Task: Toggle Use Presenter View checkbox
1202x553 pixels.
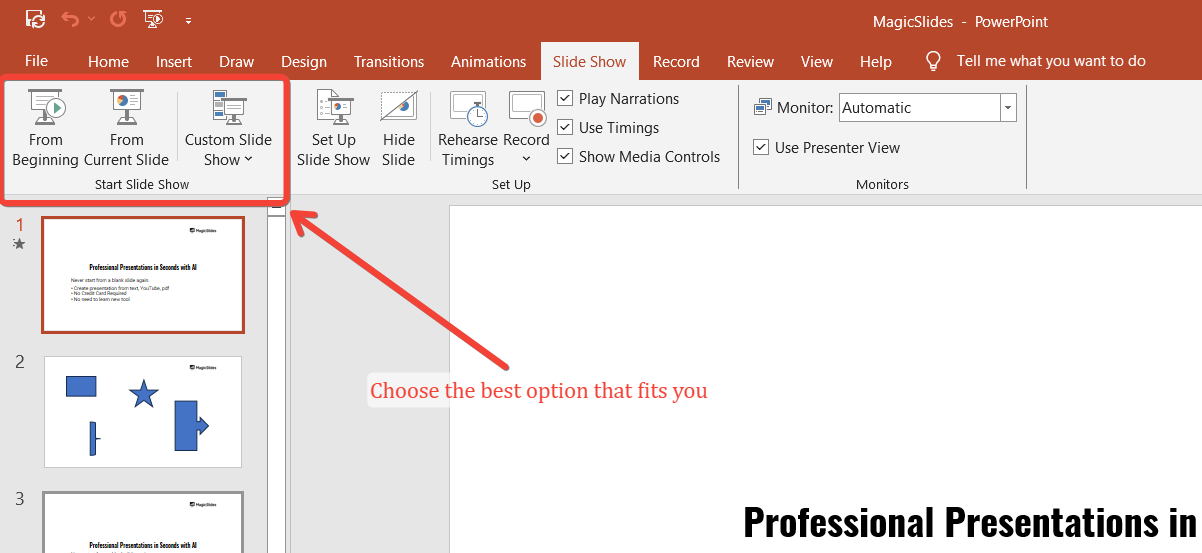Action: [x=761, y=147]
